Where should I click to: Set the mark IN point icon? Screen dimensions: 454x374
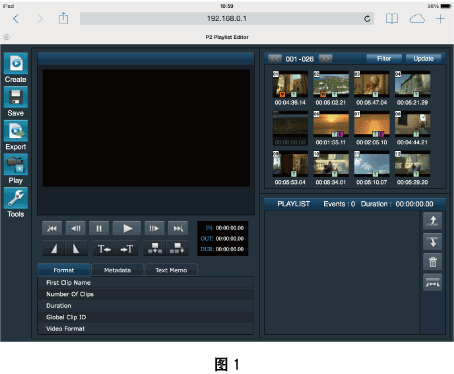(54, 248)
